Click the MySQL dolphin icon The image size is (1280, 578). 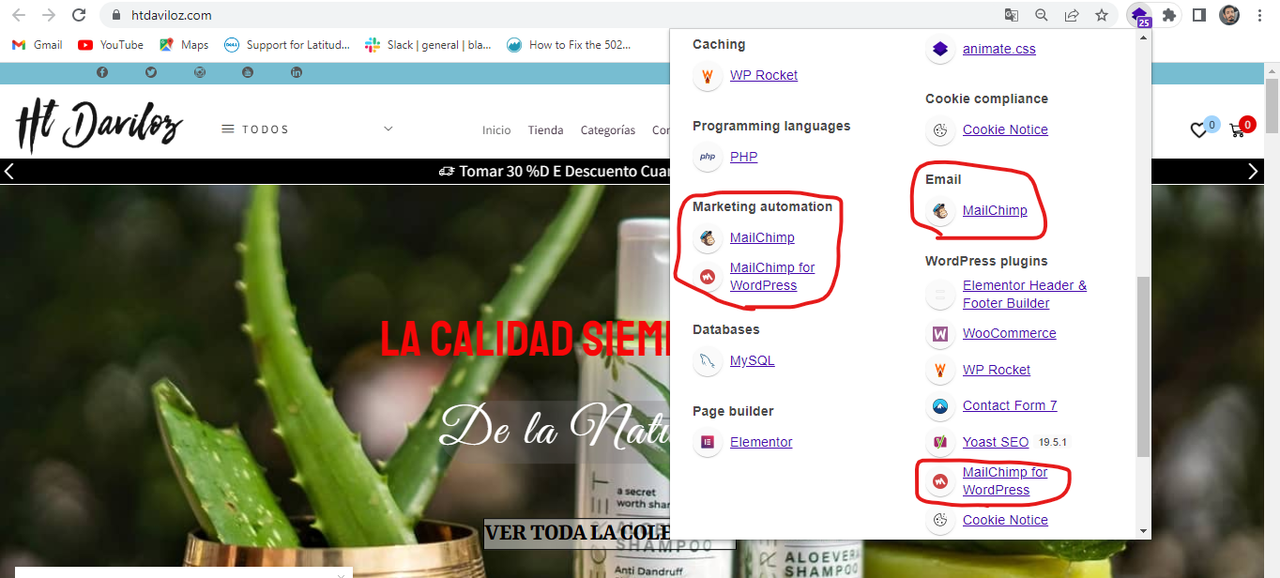click(x=708, y=361)
